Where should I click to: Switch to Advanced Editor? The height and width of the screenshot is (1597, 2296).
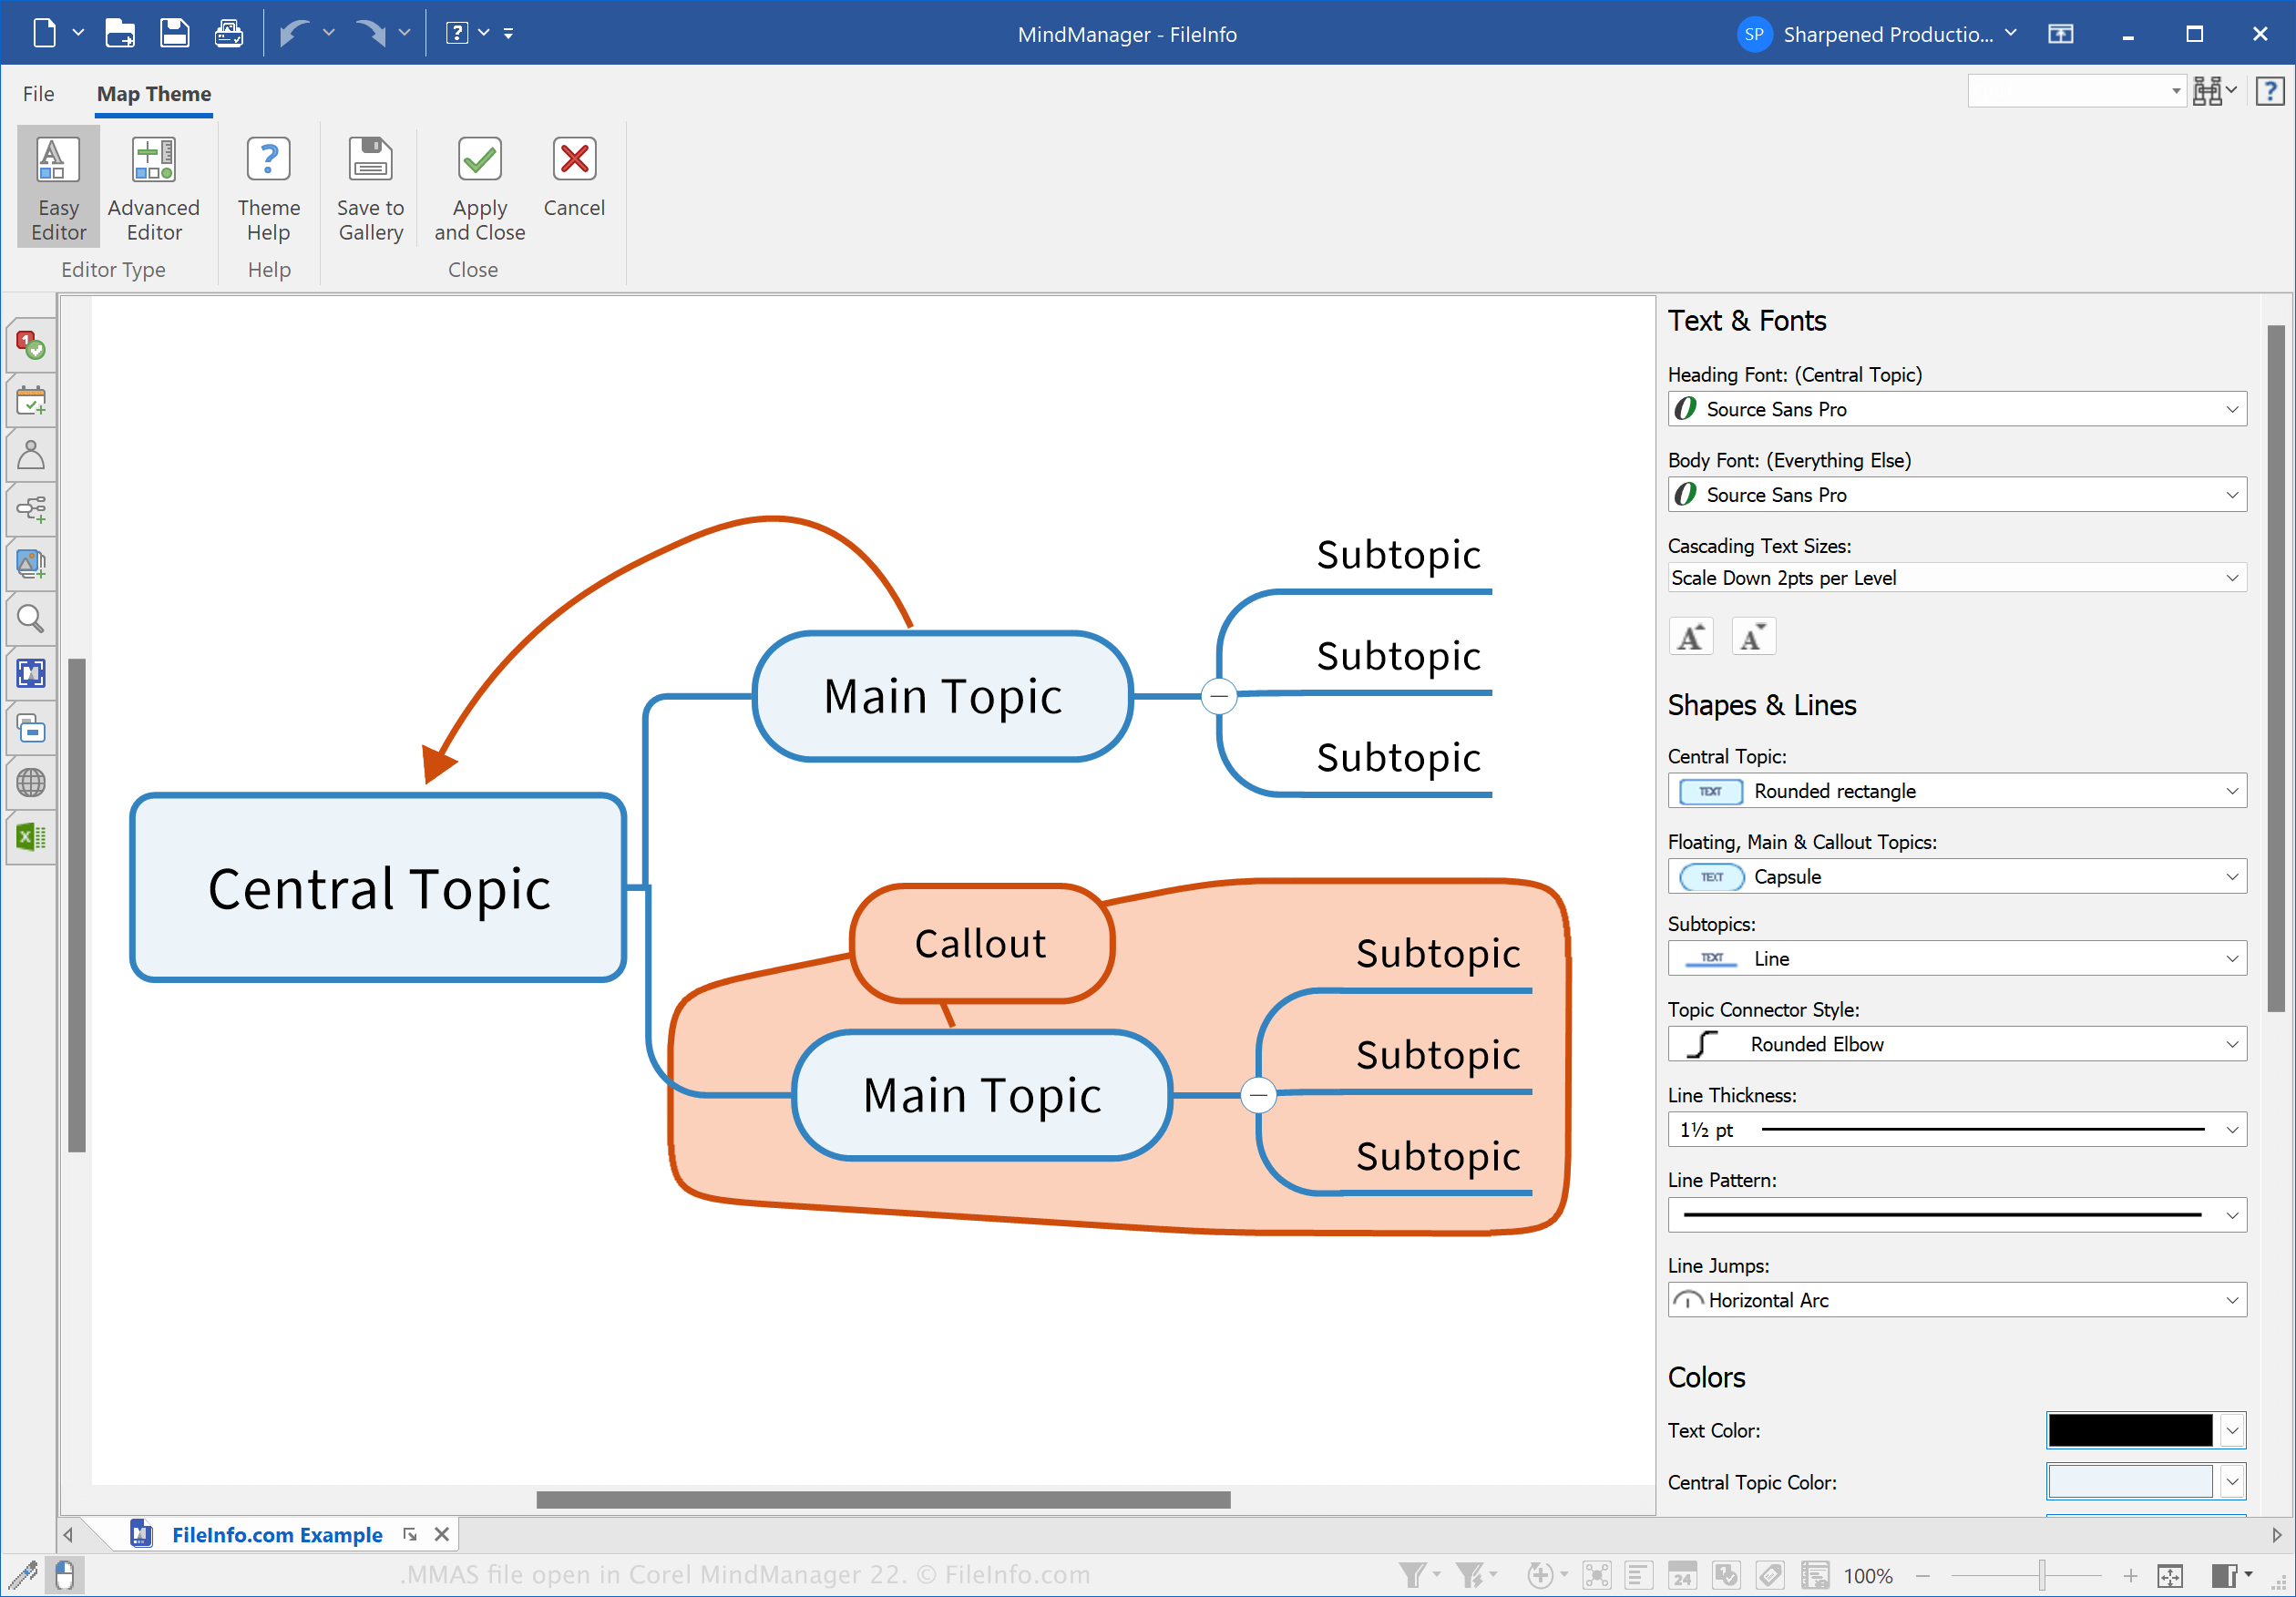pyautogui.click(x=154, y=188)
